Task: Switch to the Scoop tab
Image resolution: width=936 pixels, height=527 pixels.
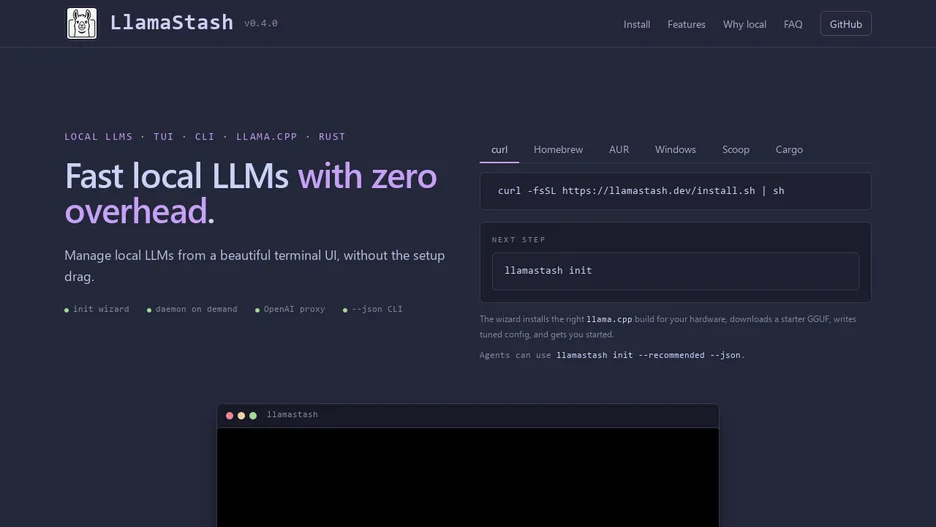Action: click(x=735, y=150)
